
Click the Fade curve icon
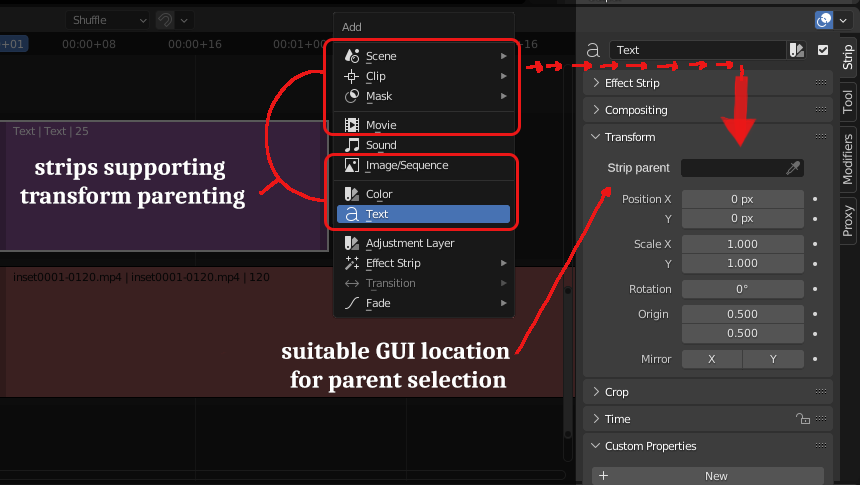click(352, 303)
